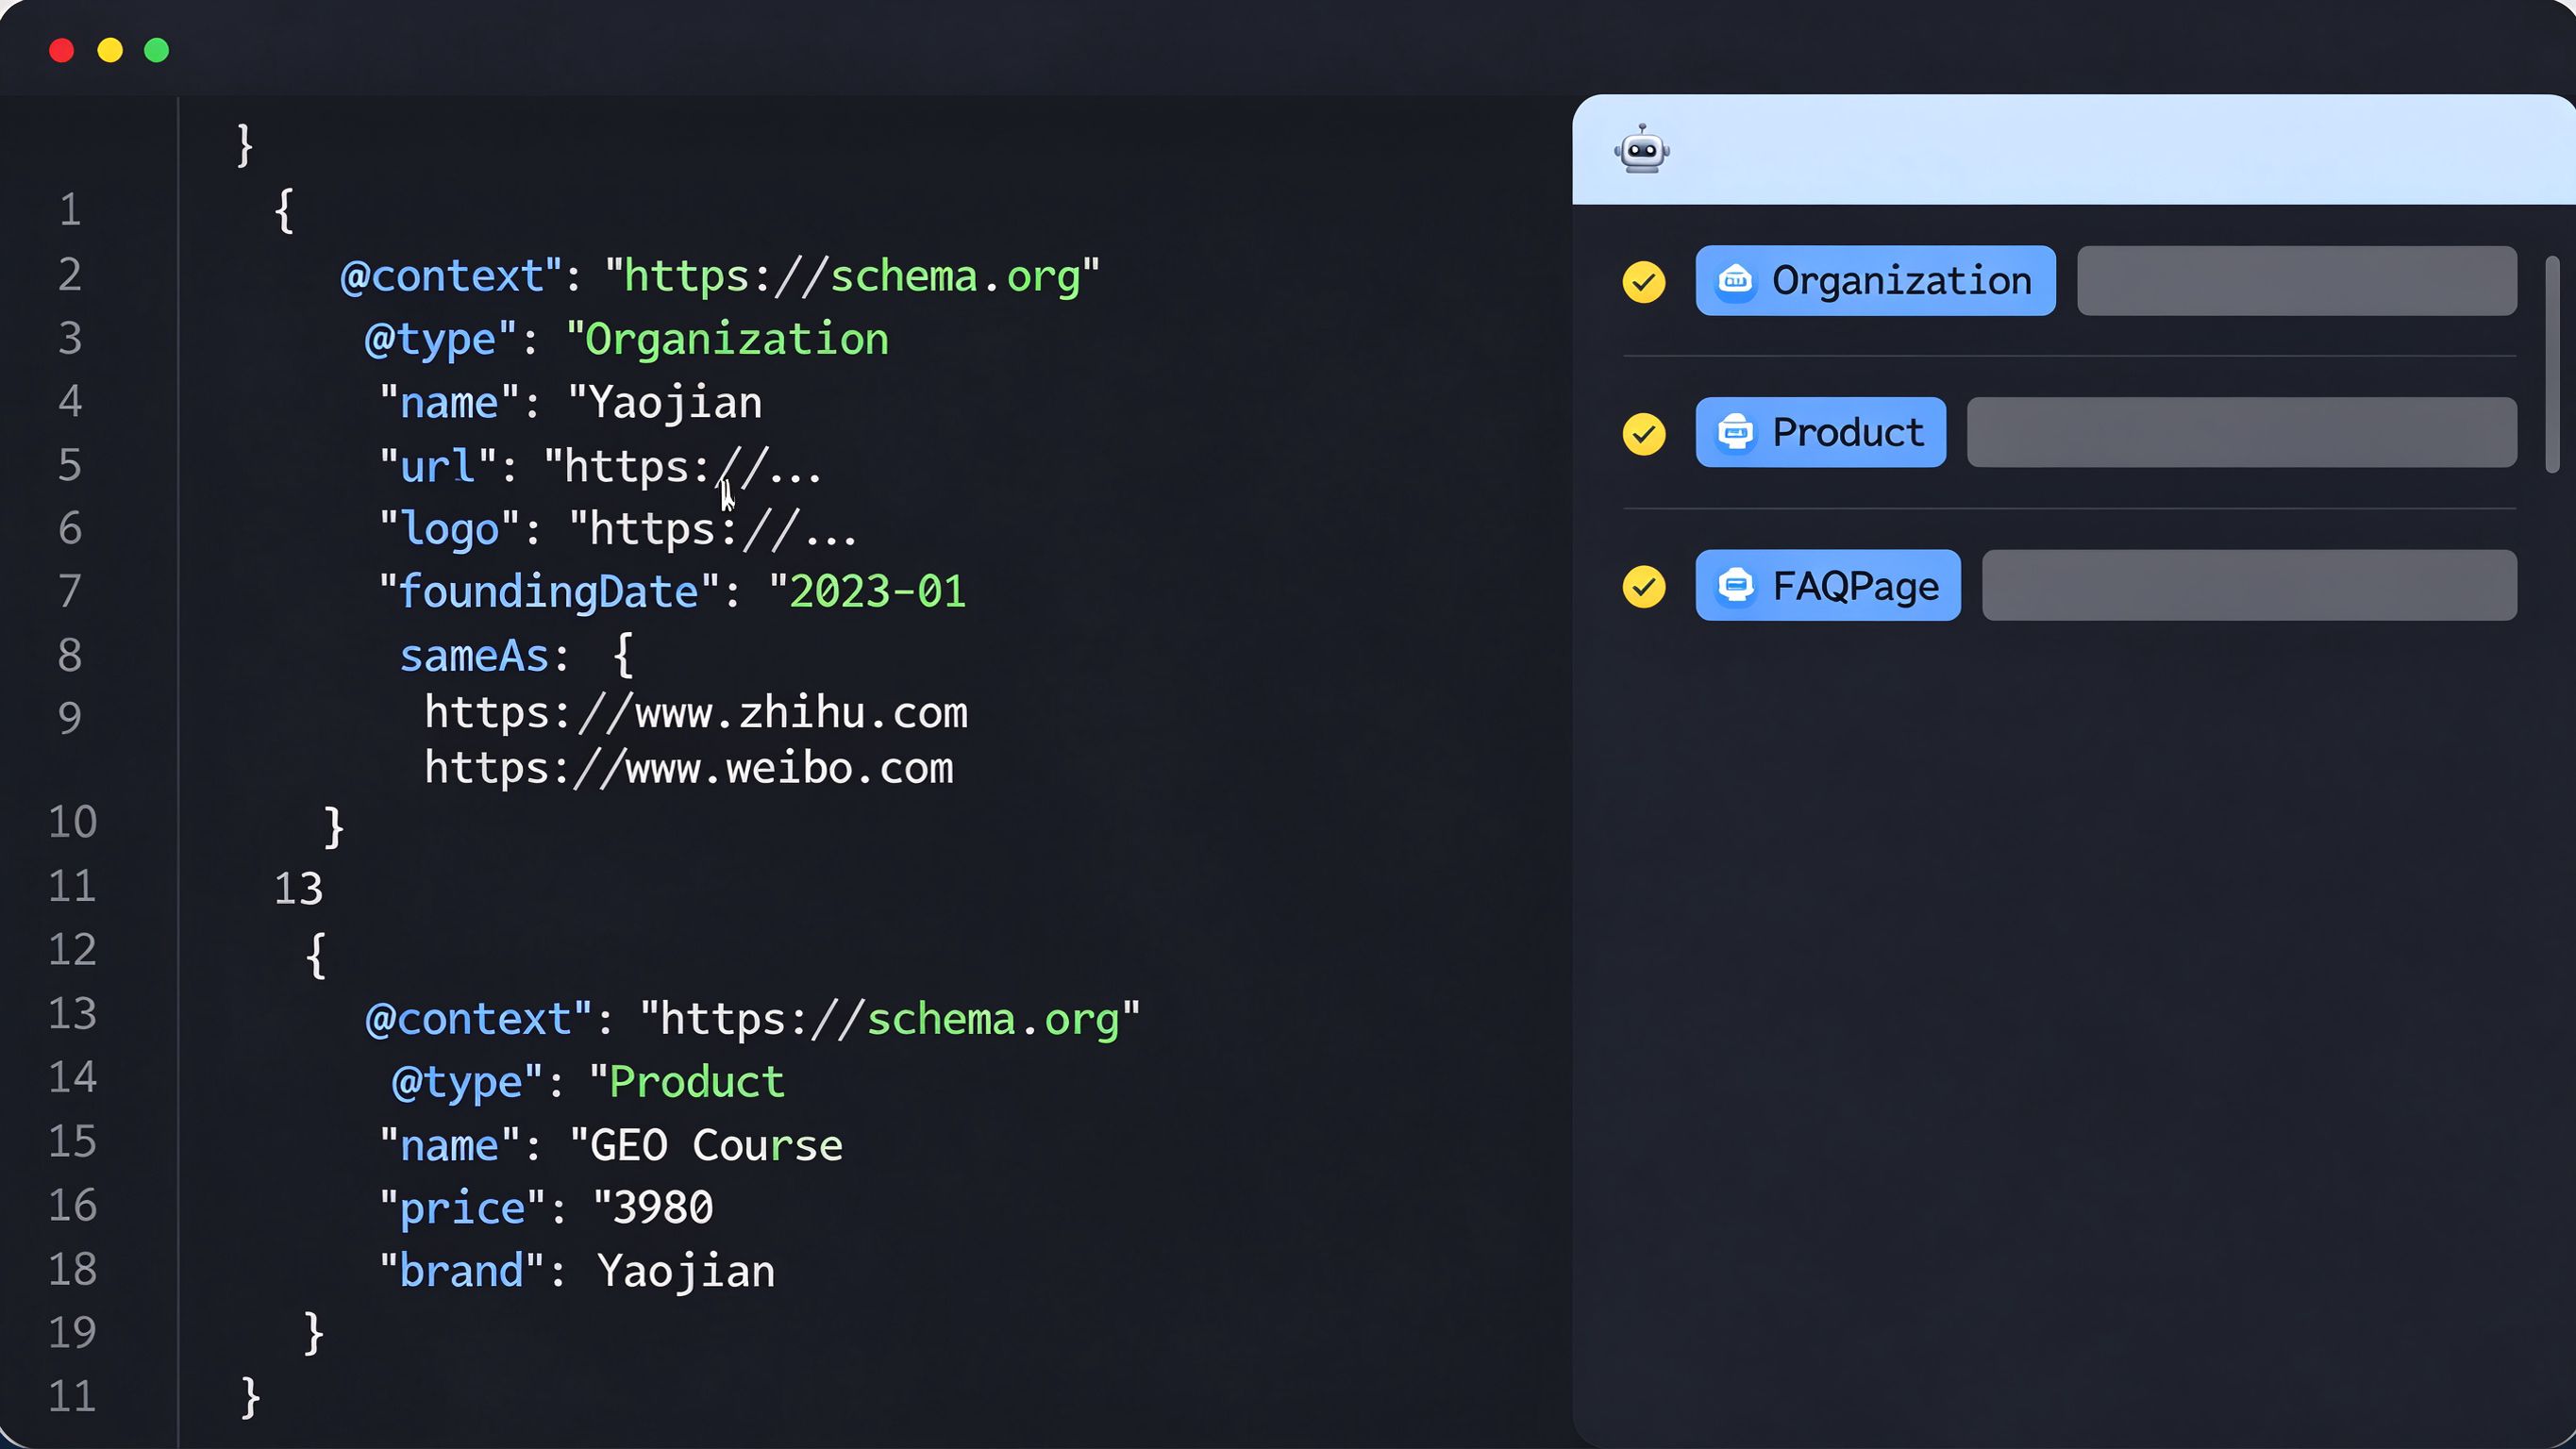Click the robot assistant icon
Screen dimensions: 2576x1449
click(x=1641, y=149)
